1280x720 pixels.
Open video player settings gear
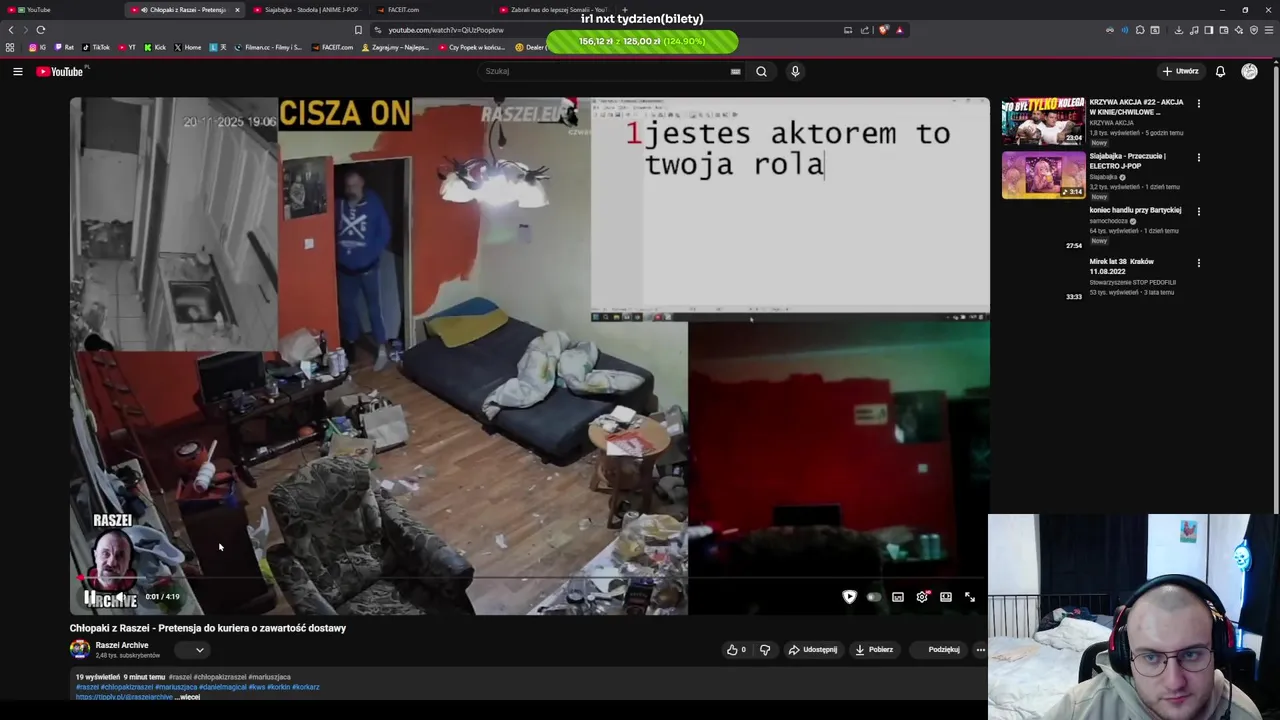922,597
